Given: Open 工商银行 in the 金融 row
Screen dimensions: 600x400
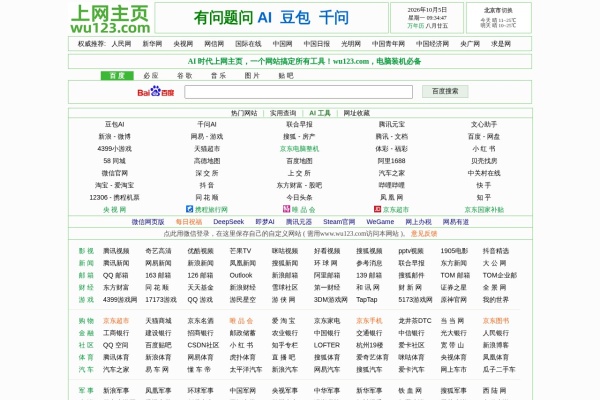Looking at the screenshot, I should pos(116,333).
